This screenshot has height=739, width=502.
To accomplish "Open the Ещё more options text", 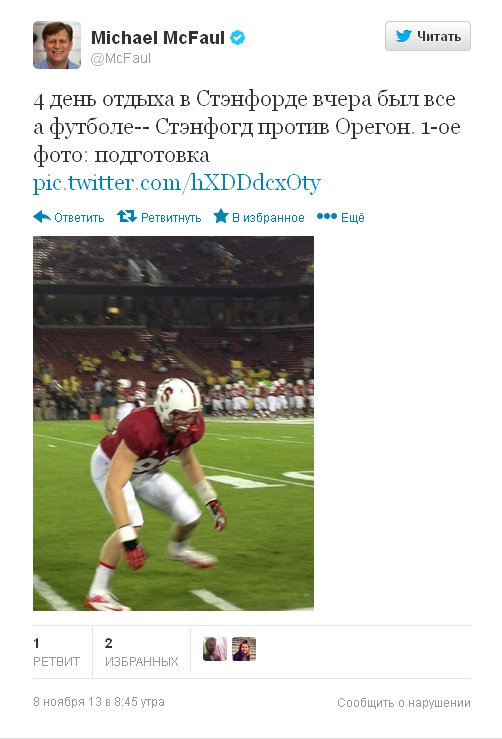I will pos(353,218).
